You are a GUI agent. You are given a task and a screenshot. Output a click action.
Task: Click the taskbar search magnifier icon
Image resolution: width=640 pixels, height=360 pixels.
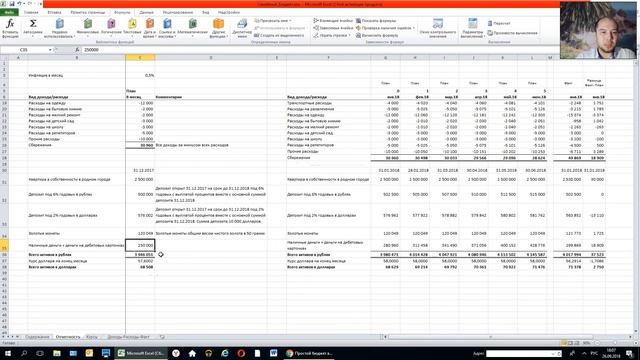24,353
